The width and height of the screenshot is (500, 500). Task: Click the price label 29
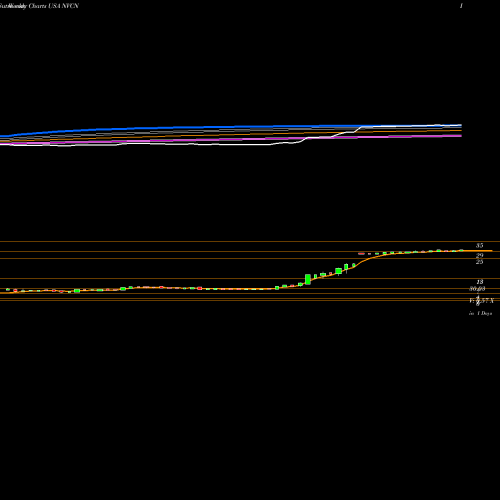point(479,256)
